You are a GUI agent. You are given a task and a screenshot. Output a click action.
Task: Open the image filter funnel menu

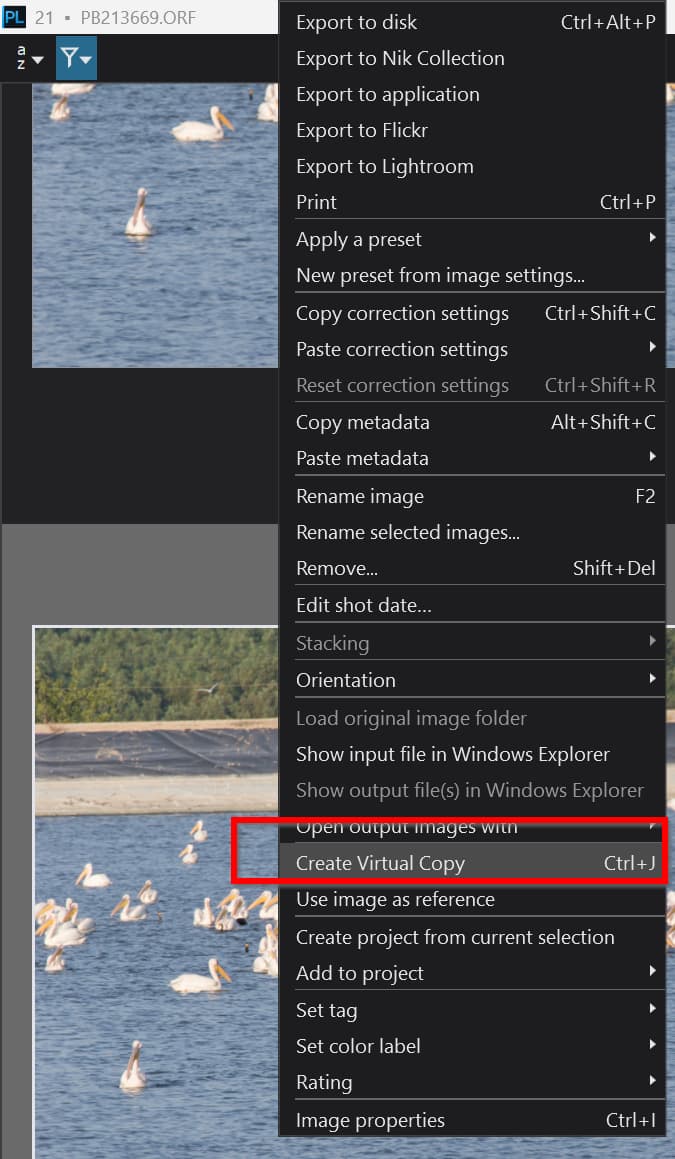(x=76, y=59)
